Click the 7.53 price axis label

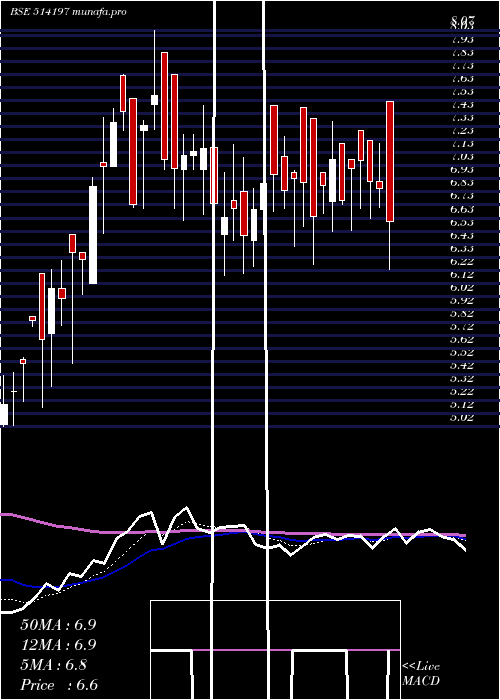pos(462,92)
